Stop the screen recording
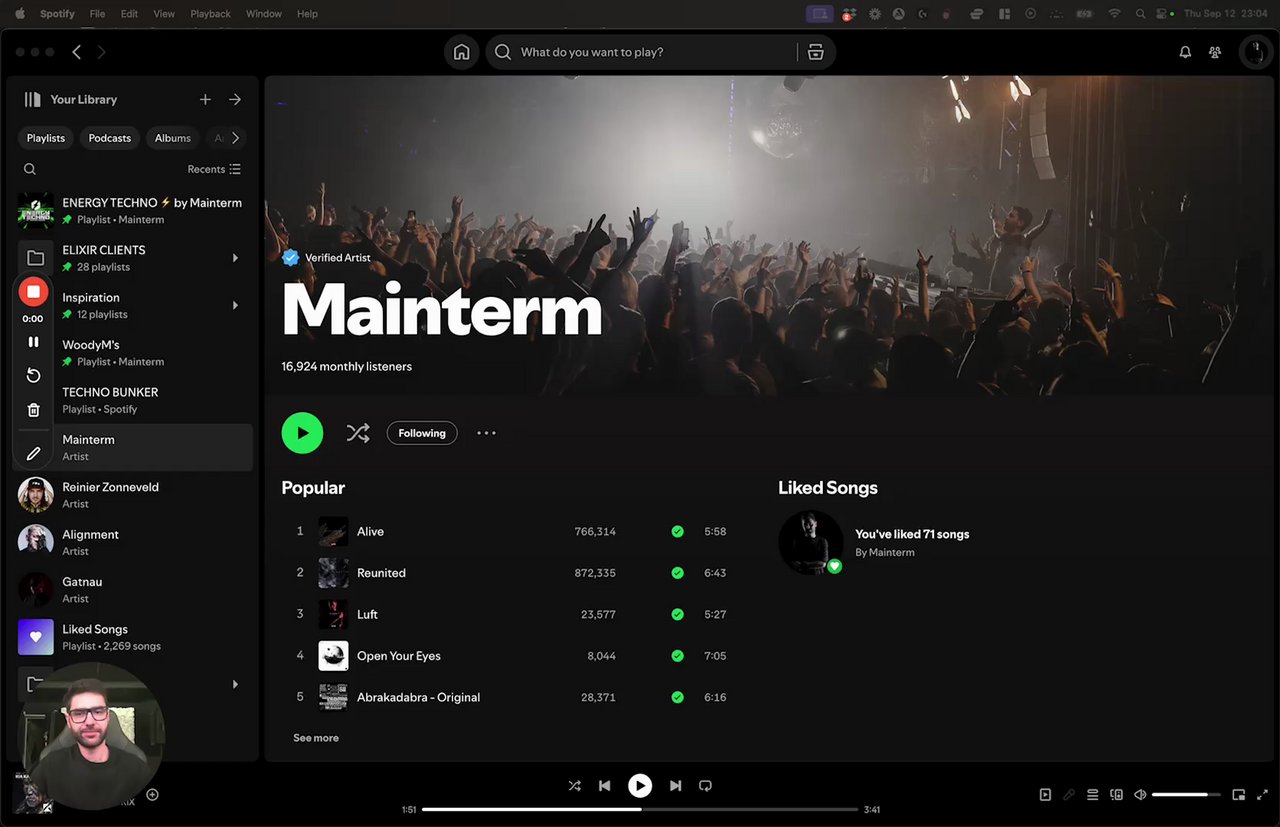This screenshot has height=827, width=1280. [33, 292]
